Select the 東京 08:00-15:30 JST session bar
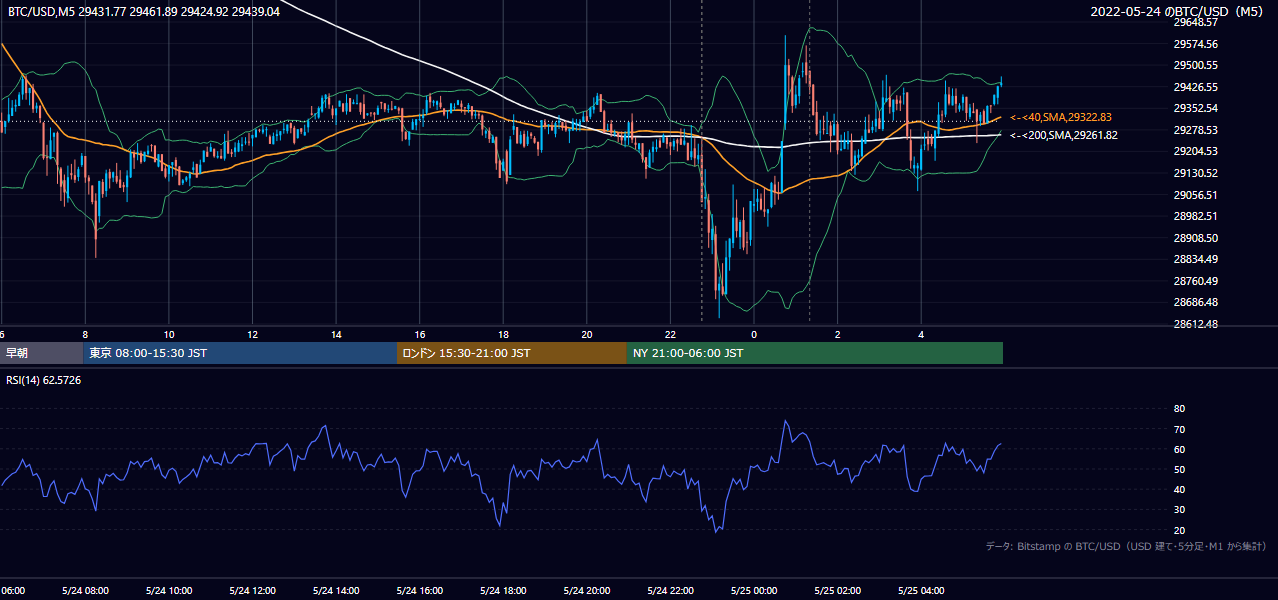This screenshot has height=600, width=1278. [240, 353]
